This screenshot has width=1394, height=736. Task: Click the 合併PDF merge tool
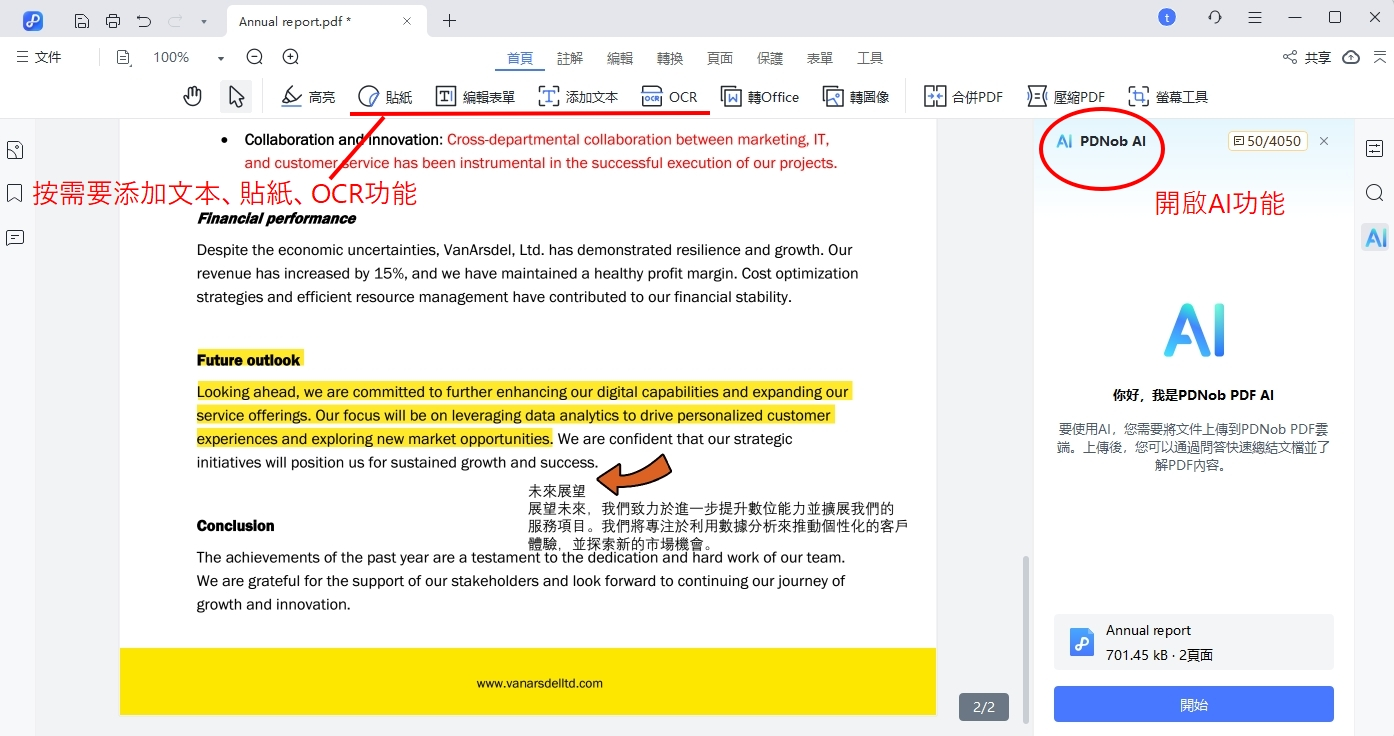[962, 96]
